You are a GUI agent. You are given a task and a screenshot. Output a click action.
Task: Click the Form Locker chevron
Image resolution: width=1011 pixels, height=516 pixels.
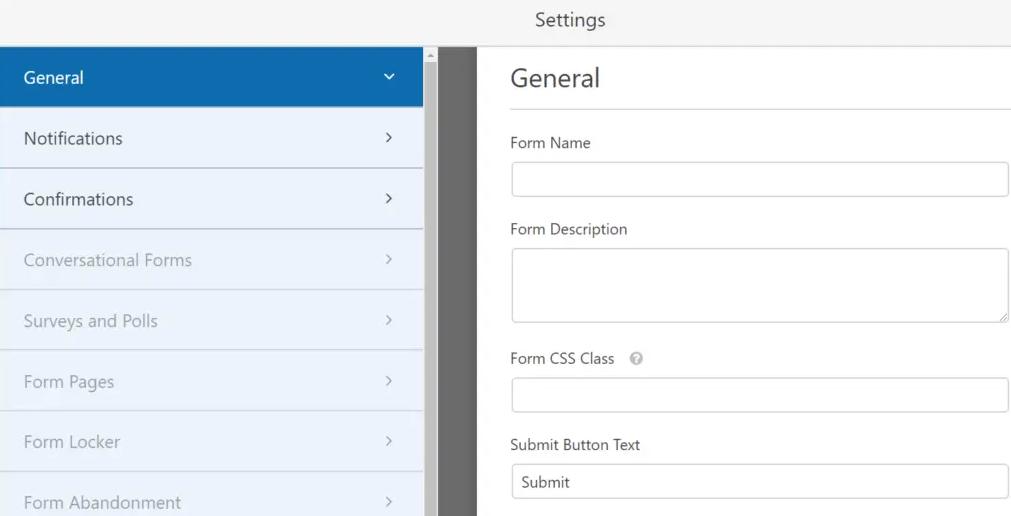click(389, 442)
